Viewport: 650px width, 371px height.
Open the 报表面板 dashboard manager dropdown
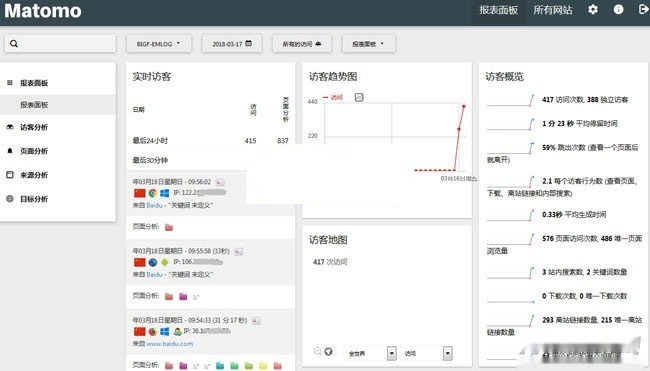click(369, 44)
